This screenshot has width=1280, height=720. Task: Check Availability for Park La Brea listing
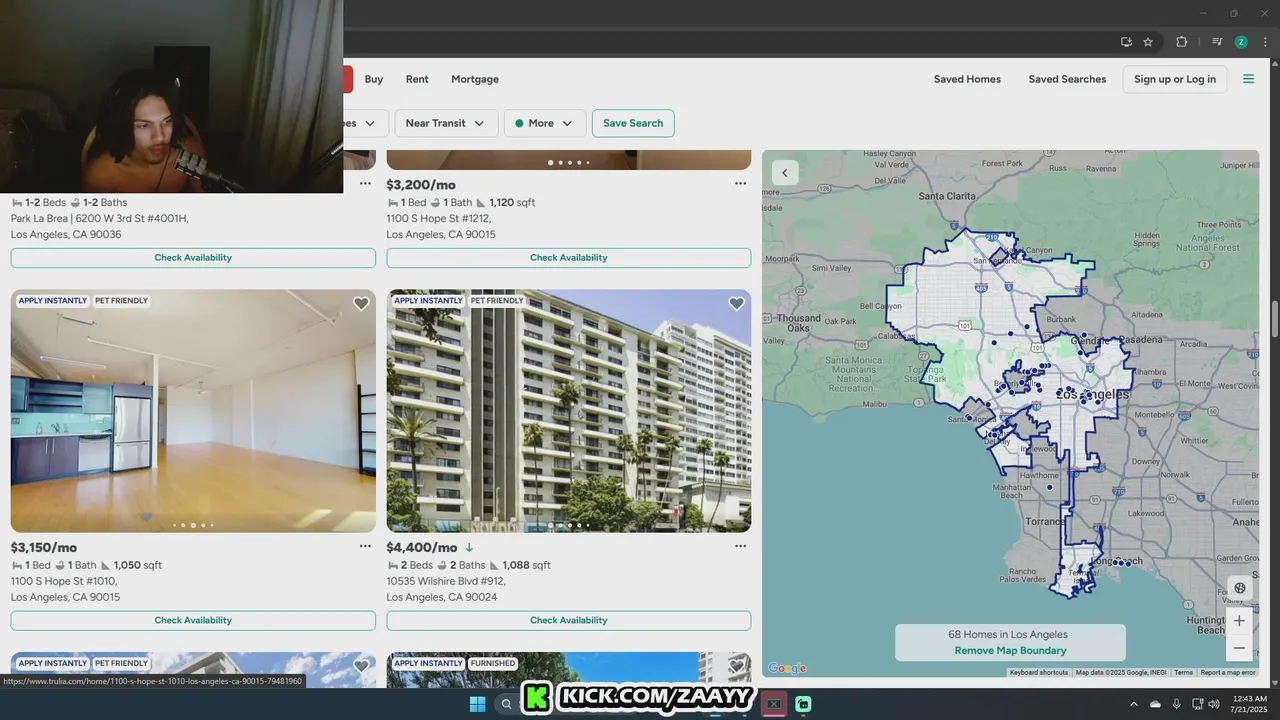193,258
